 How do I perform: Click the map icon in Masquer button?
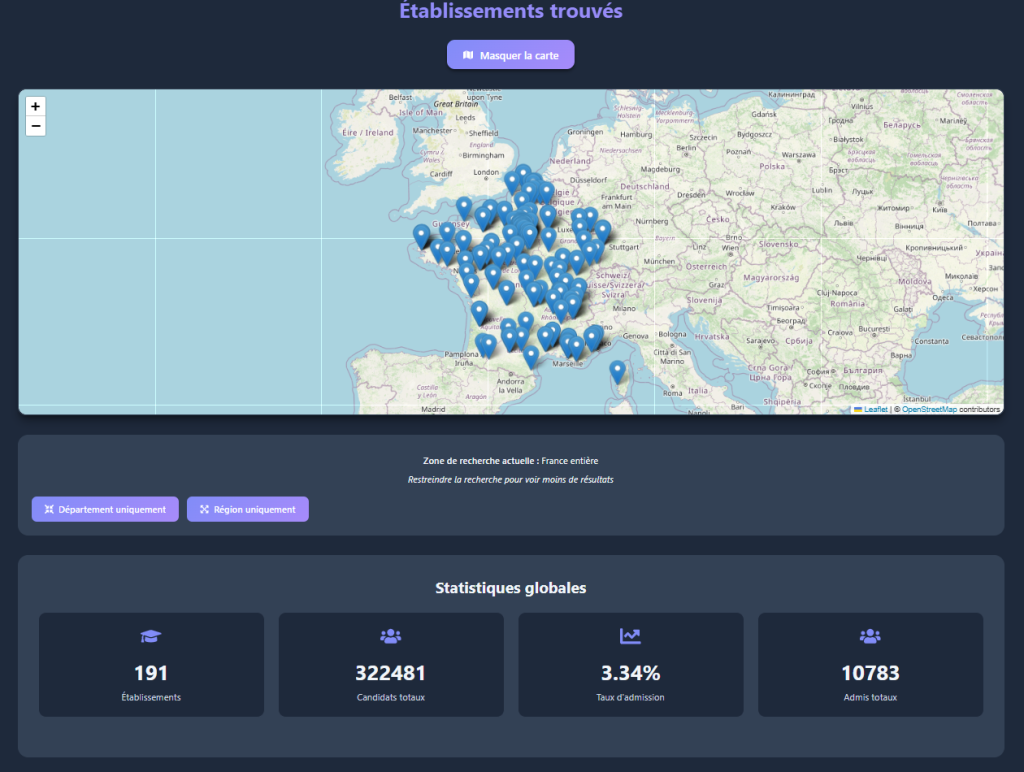pos(468,55)
